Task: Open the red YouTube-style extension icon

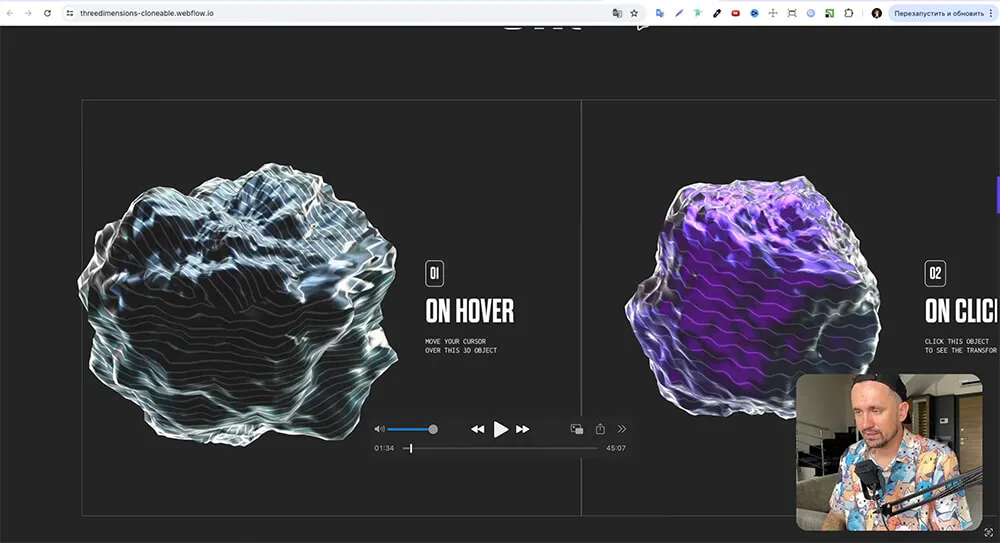Action: tap(735, 13)
